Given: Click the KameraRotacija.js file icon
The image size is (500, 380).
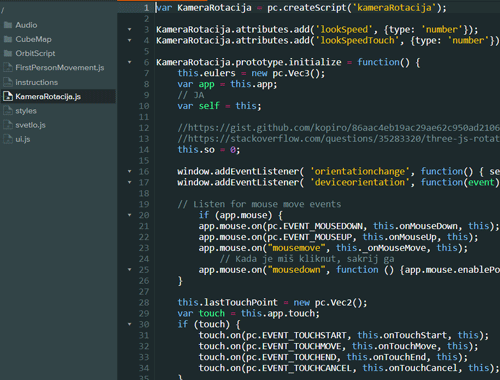Looking at the screenshot, I should (8, 96).
